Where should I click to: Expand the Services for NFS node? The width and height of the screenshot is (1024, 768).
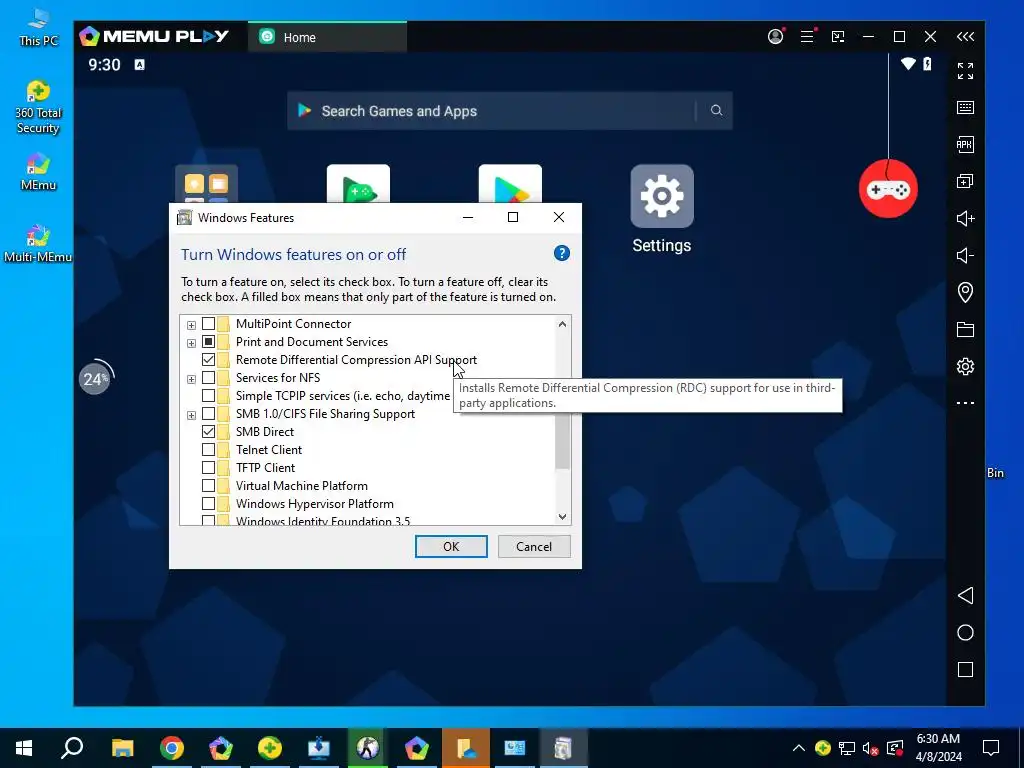[x=191, y=379]
